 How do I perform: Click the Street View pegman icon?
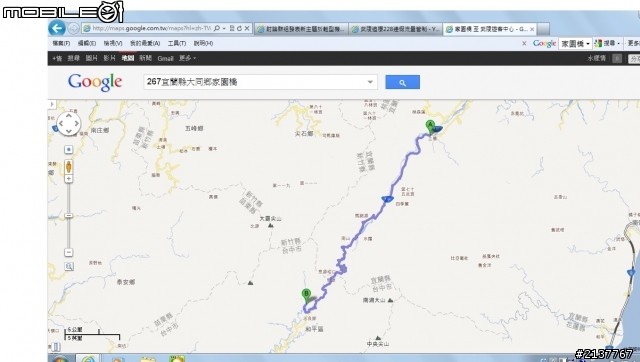tap(69, 167)
